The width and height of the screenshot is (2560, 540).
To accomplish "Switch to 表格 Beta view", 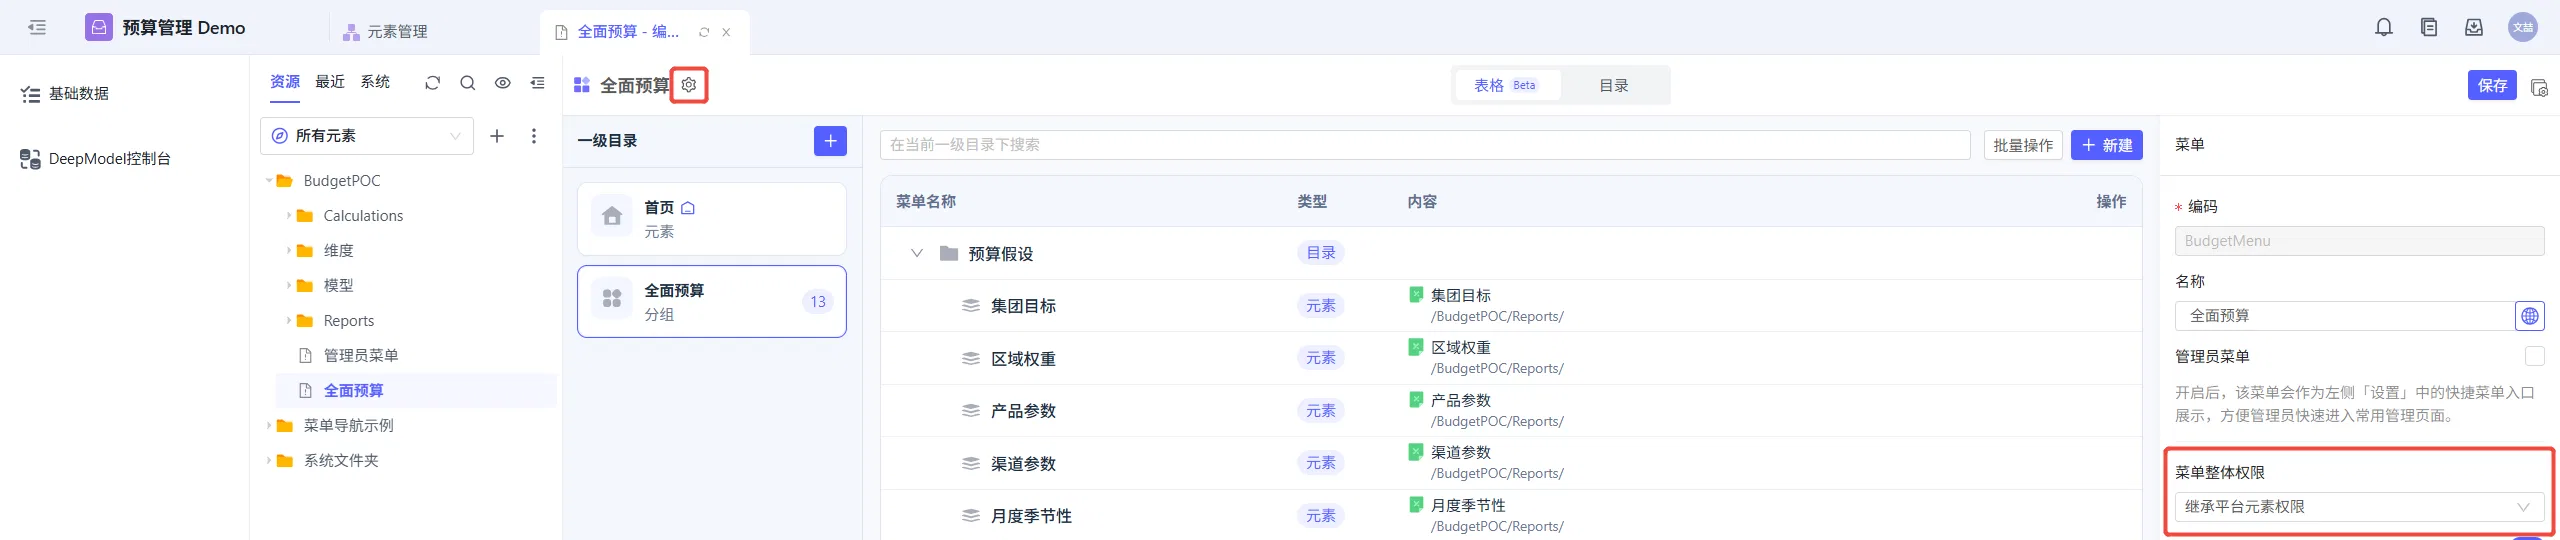I will [x=1506, y=86].
